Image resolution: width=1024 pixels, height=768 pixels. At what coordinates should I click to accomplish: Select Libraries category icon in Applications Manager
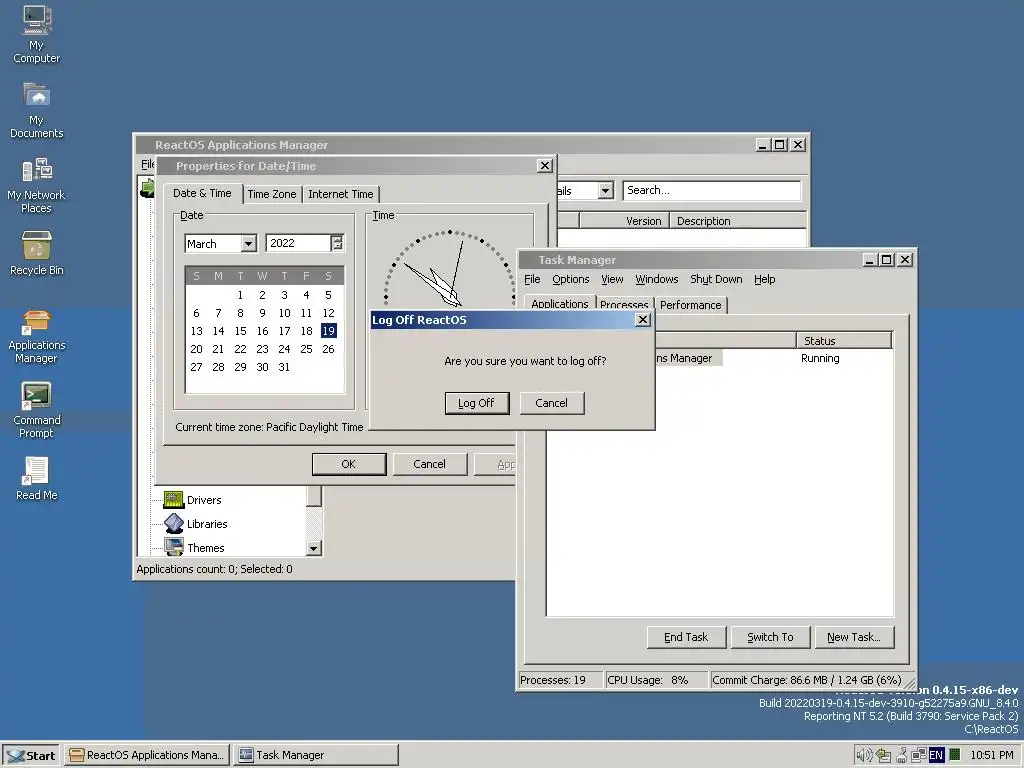tap(174, 524)
